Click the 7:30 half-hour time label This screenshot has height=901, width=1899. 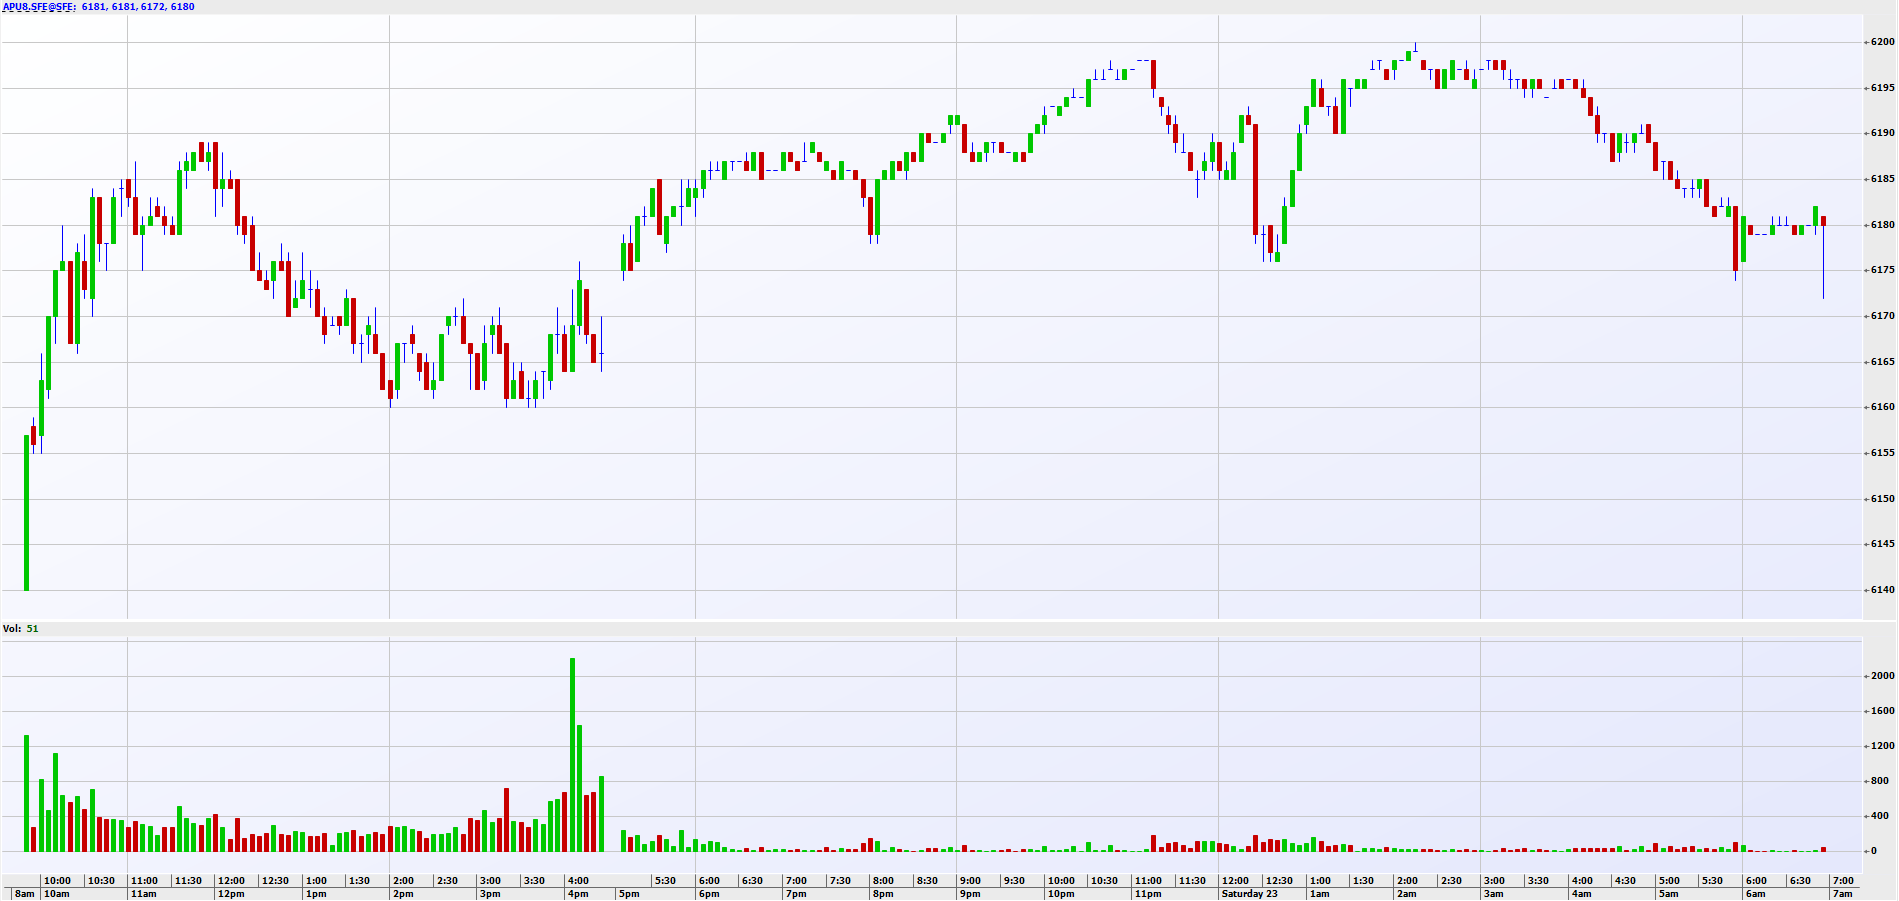840,881
